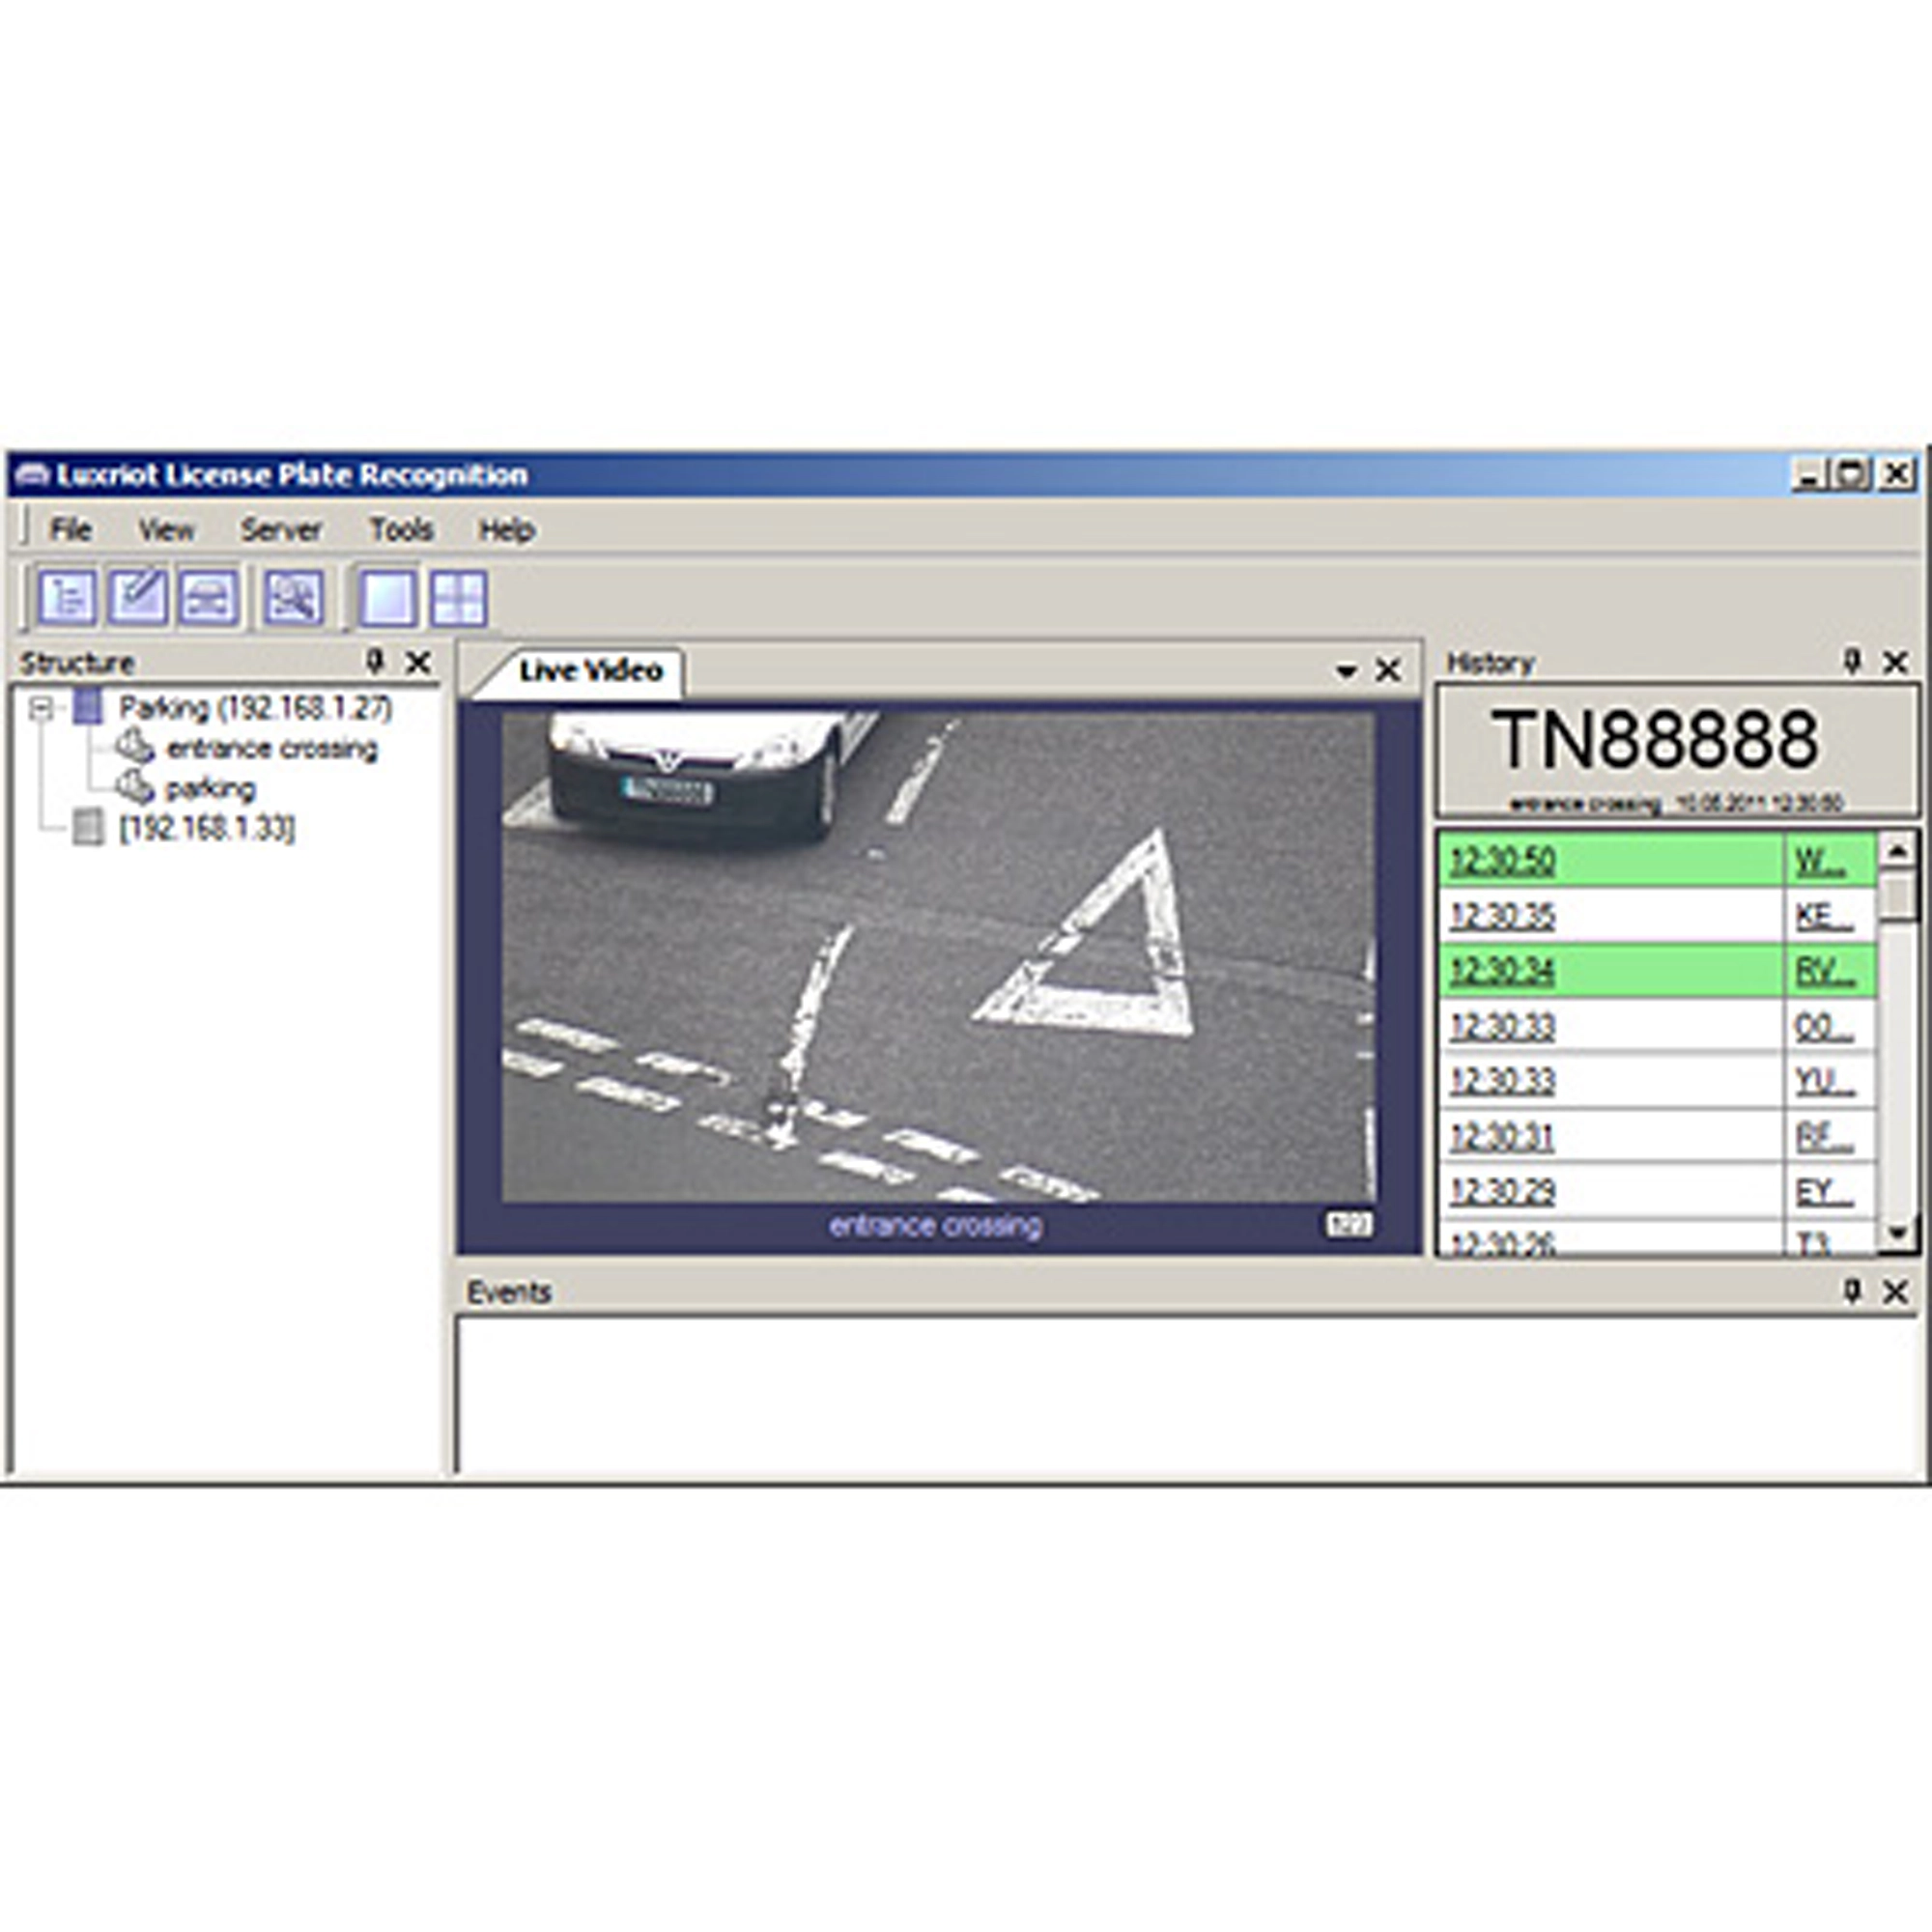Click the car toolbar icon
The image size is (1932, 1932).
click(209, 597)
